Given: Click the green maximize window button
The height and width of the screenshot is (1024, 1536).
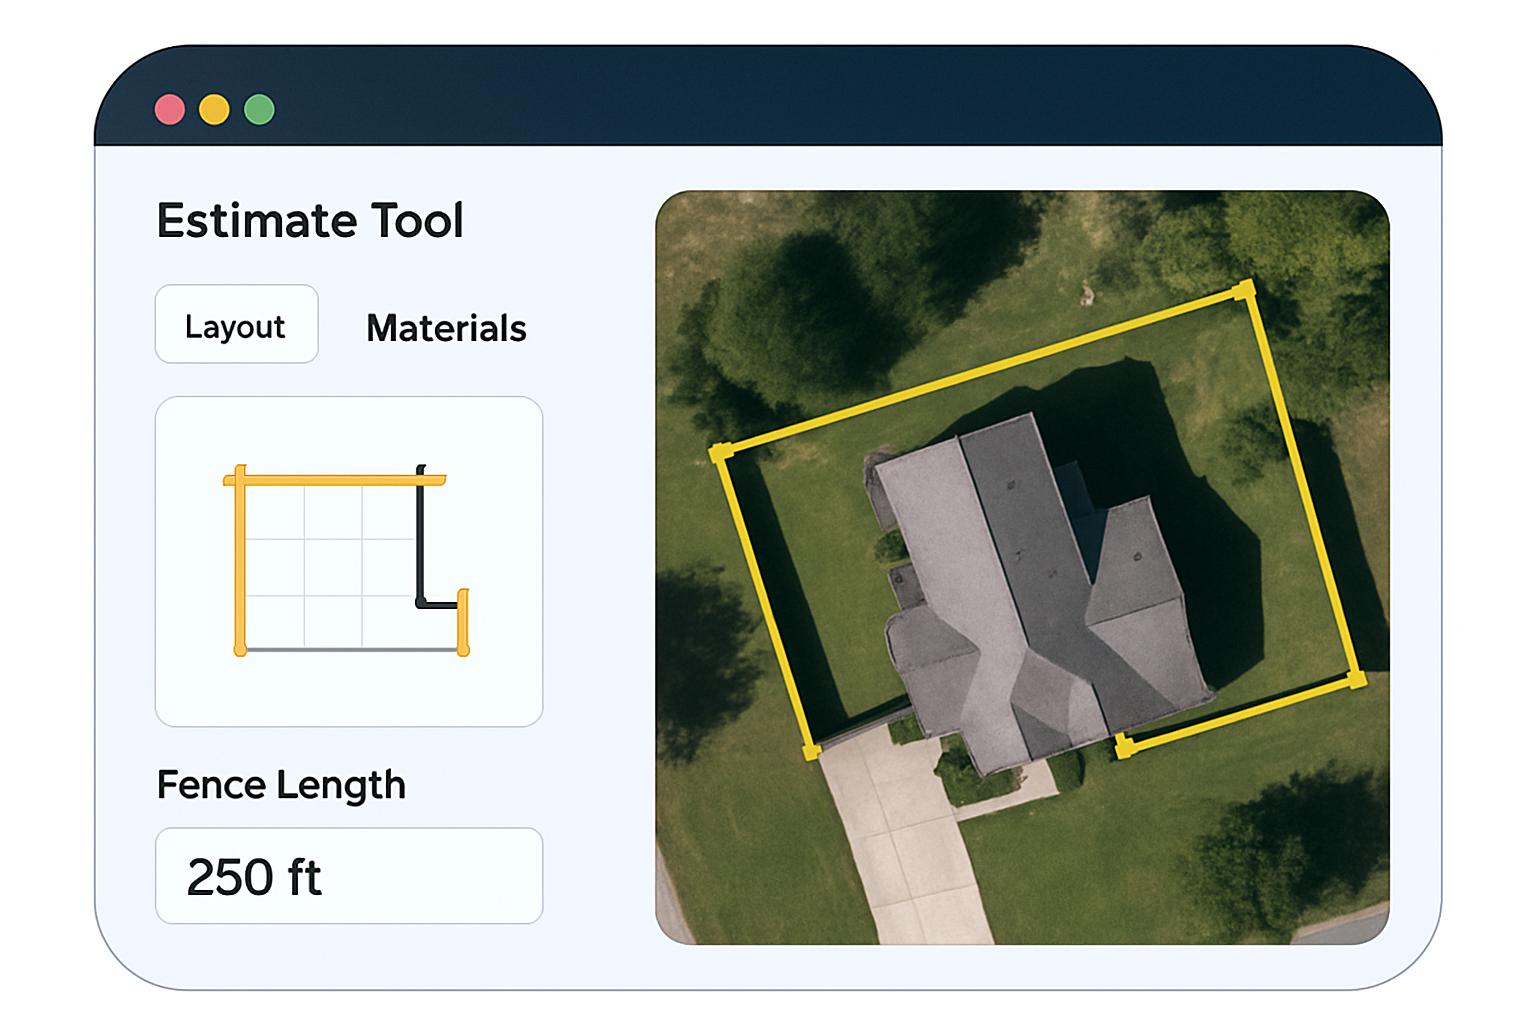Looking at the screenshot, I should 259,109.
